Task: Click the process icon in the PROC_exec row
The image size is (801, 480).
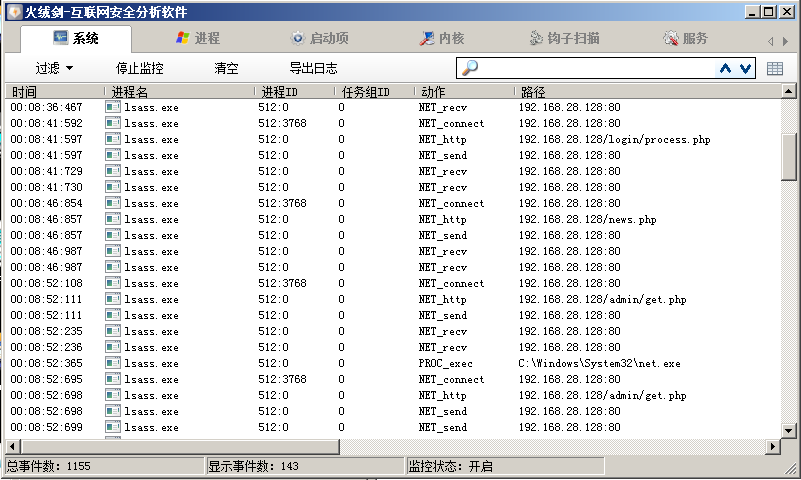Action: tap(113, 363)
